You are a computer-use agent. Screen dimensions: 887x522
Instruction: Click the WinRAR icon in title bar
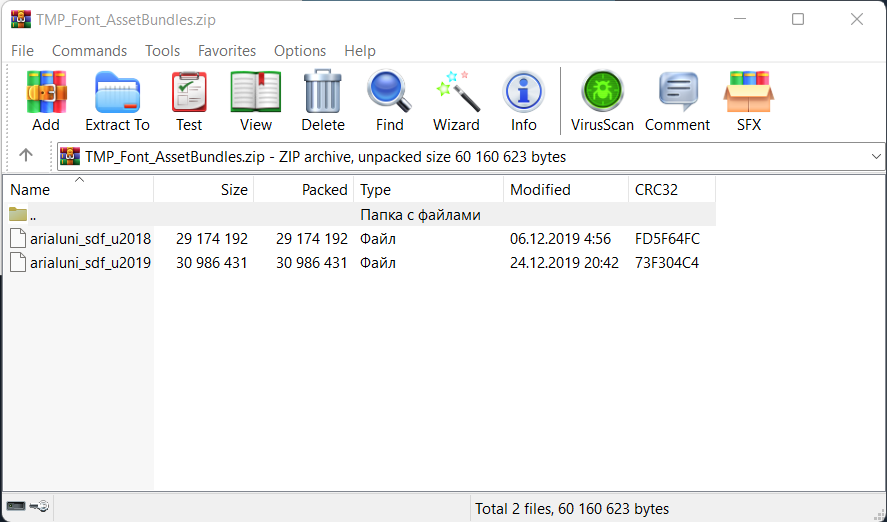pyautogui.click(x=21, y=19)
